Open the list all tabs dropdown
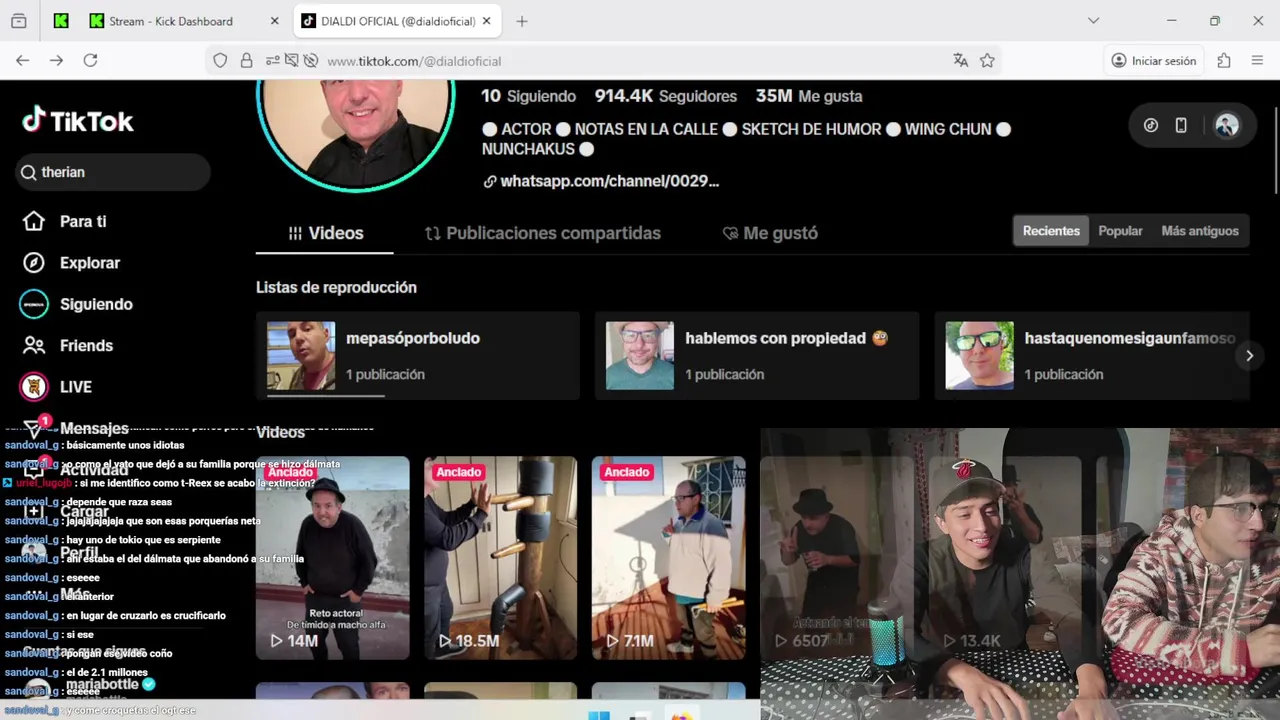 point(1093,21)
